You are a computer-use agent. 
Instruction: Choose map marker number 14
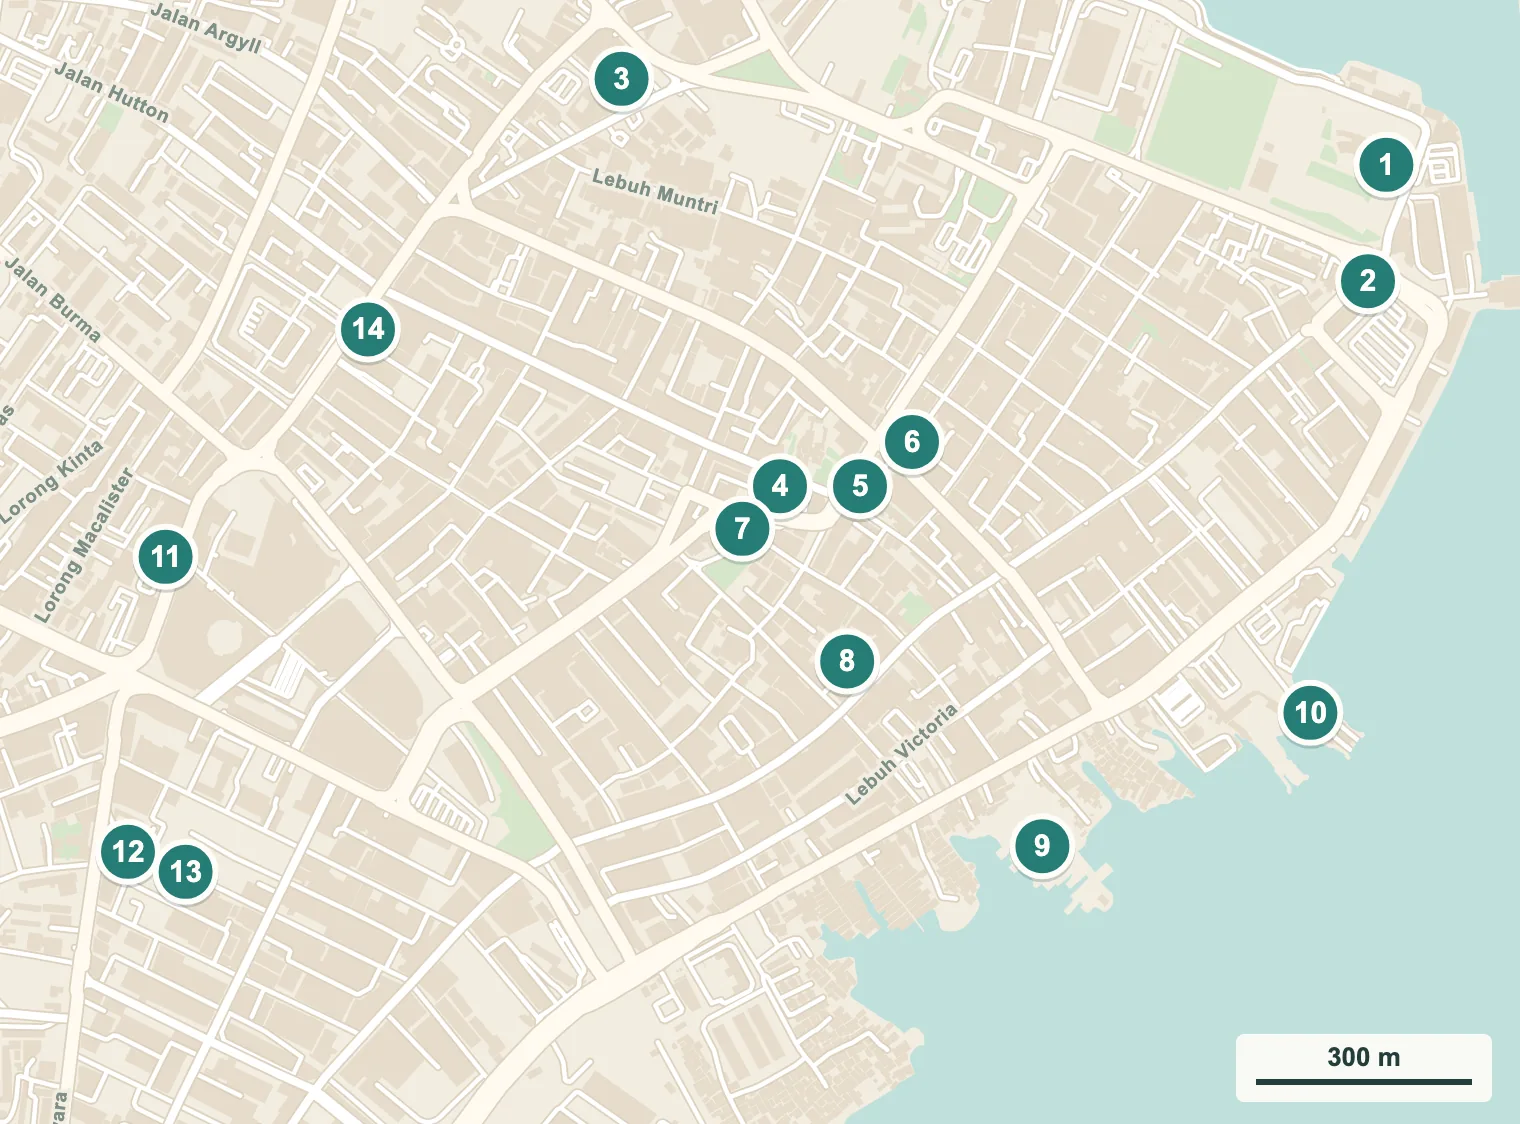pos(368,328)
